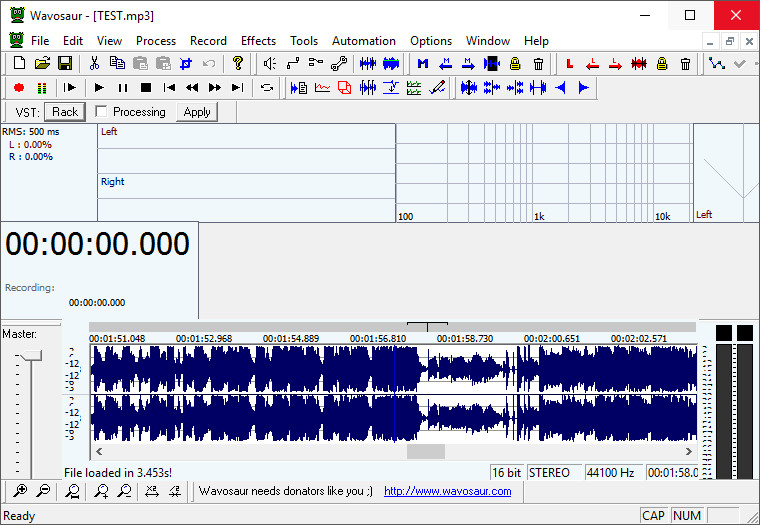Play the audio with the play button
Image resolution: width=760 pixels, height=525 pixels.
point(99,88)
